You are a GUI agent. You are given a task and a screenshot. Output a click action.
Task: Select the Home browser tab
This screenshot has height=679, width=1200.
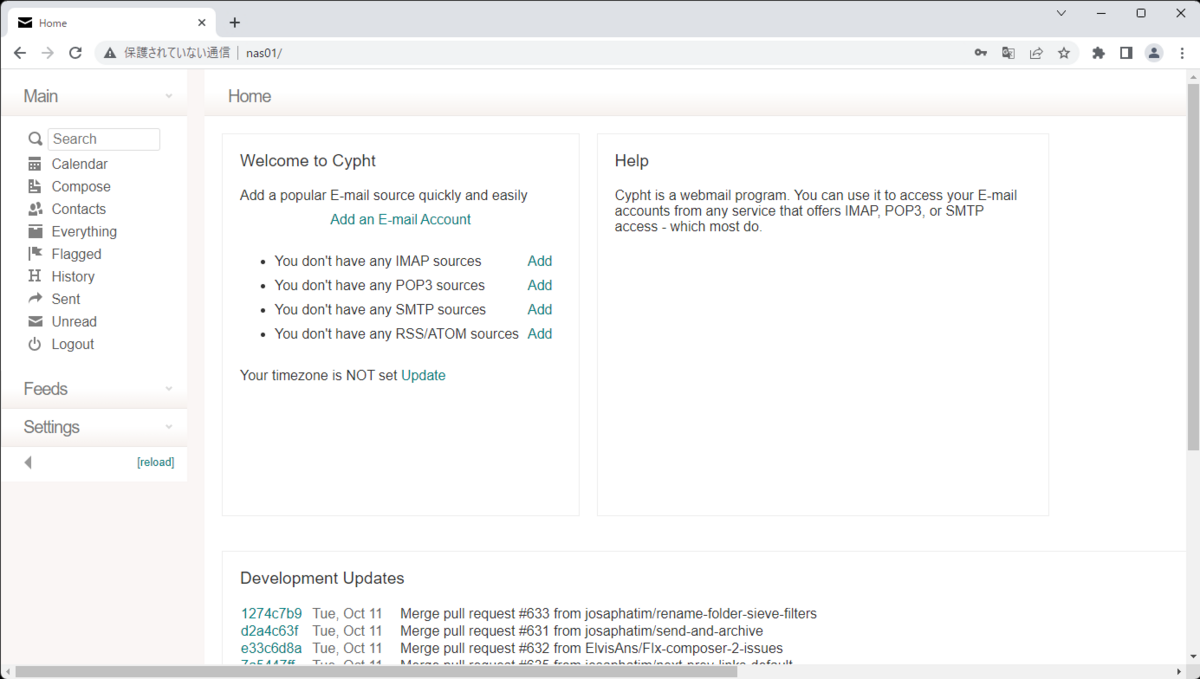[113, 22]
